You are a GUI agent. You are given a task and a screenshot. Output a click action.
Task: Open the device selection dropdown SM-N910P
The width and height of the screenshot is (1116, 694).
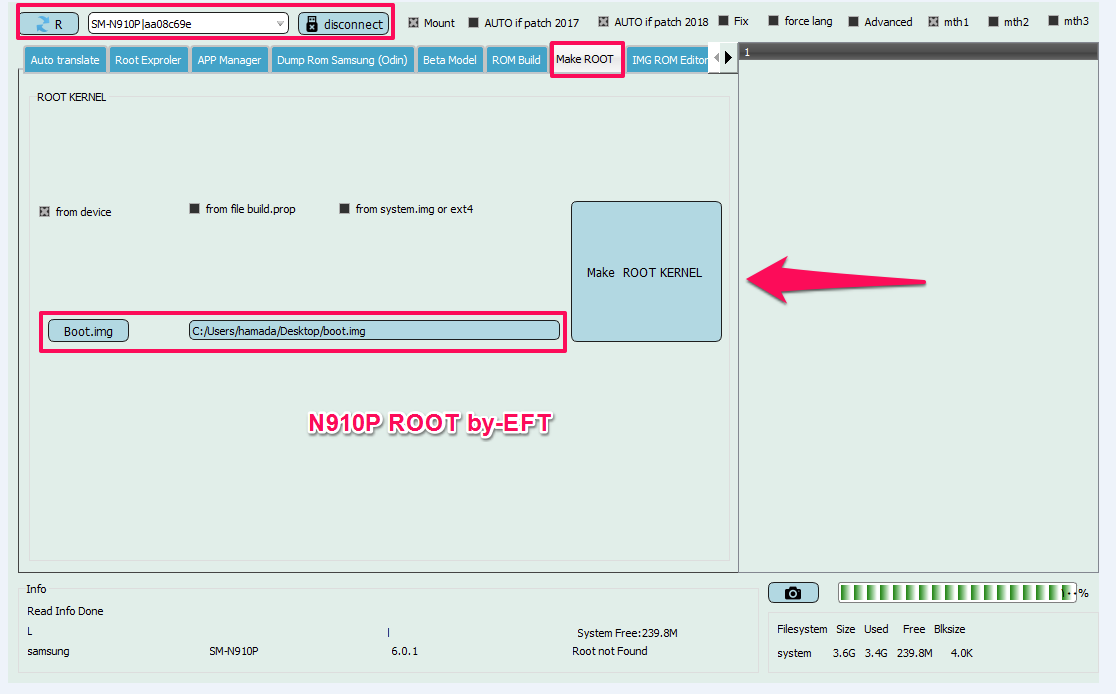coord(188,23)
